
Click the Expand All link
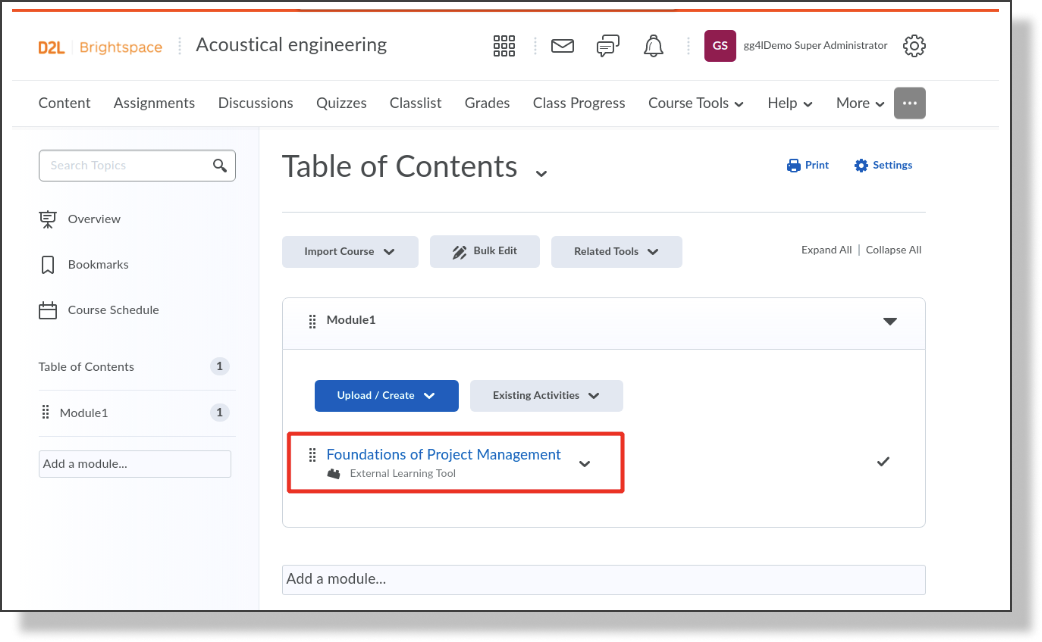(x=826, y=249)
